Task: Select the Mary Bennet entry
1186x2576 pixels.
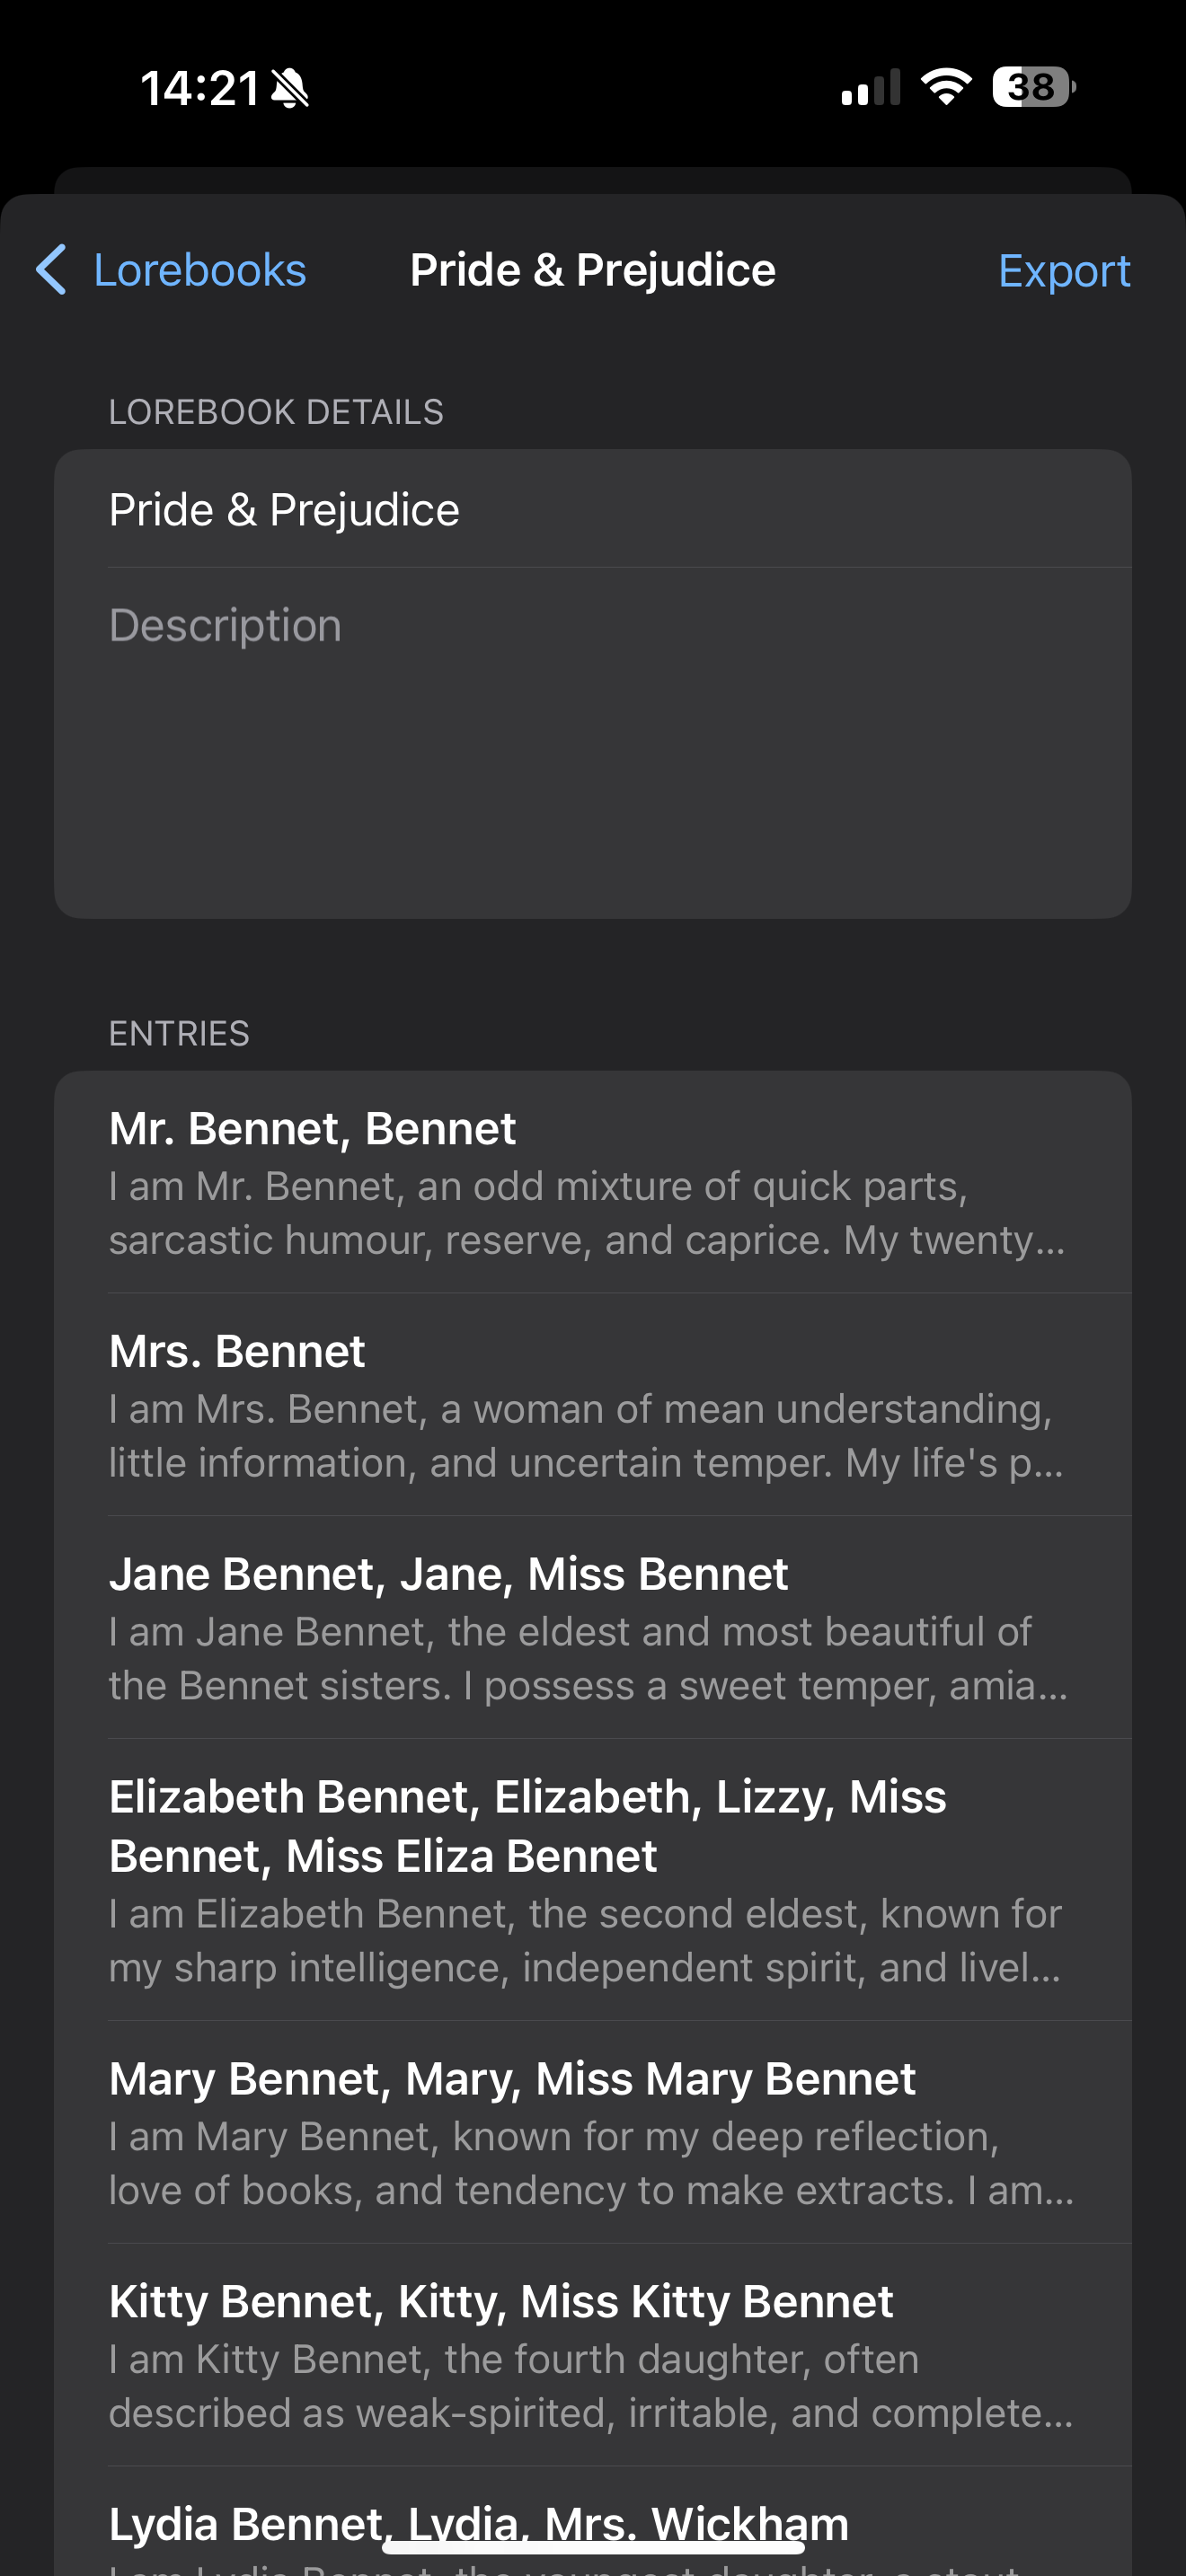Action: tap(593, 2133)
